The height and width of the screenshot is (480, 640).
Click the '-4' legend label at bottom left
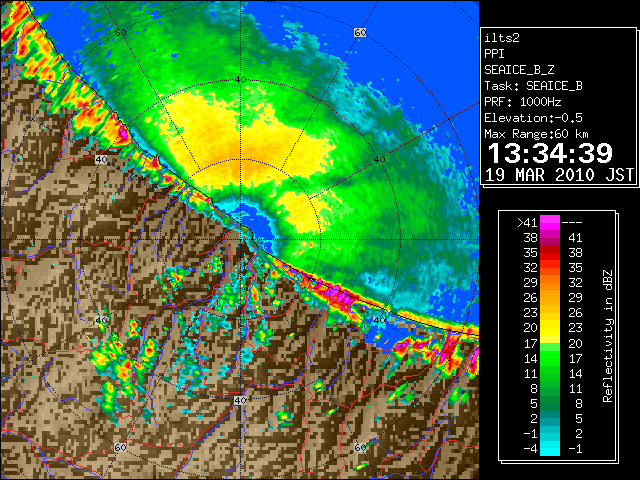coord(530,449)
